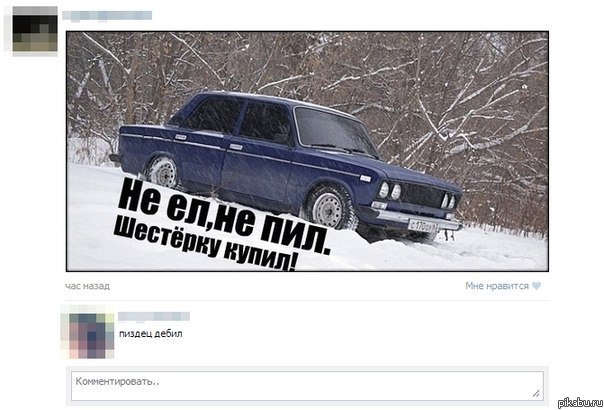Open the attached blue car photo
Image resolution: width=604 pixels, height=410 pixels.
point(307,151)
